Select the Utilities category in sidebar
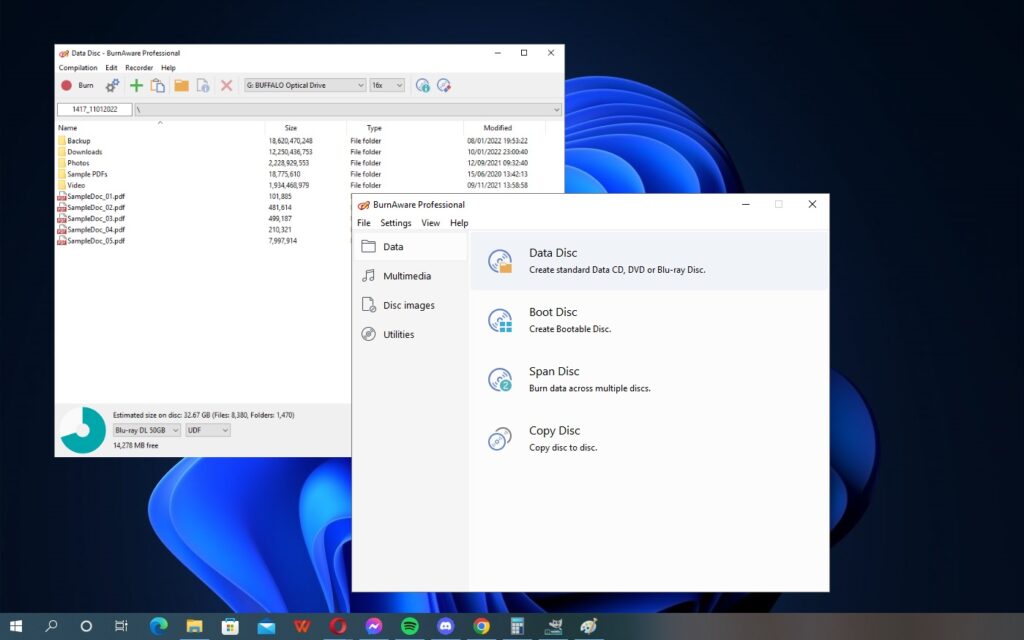The image size is (1024, 640). (410, 334)
